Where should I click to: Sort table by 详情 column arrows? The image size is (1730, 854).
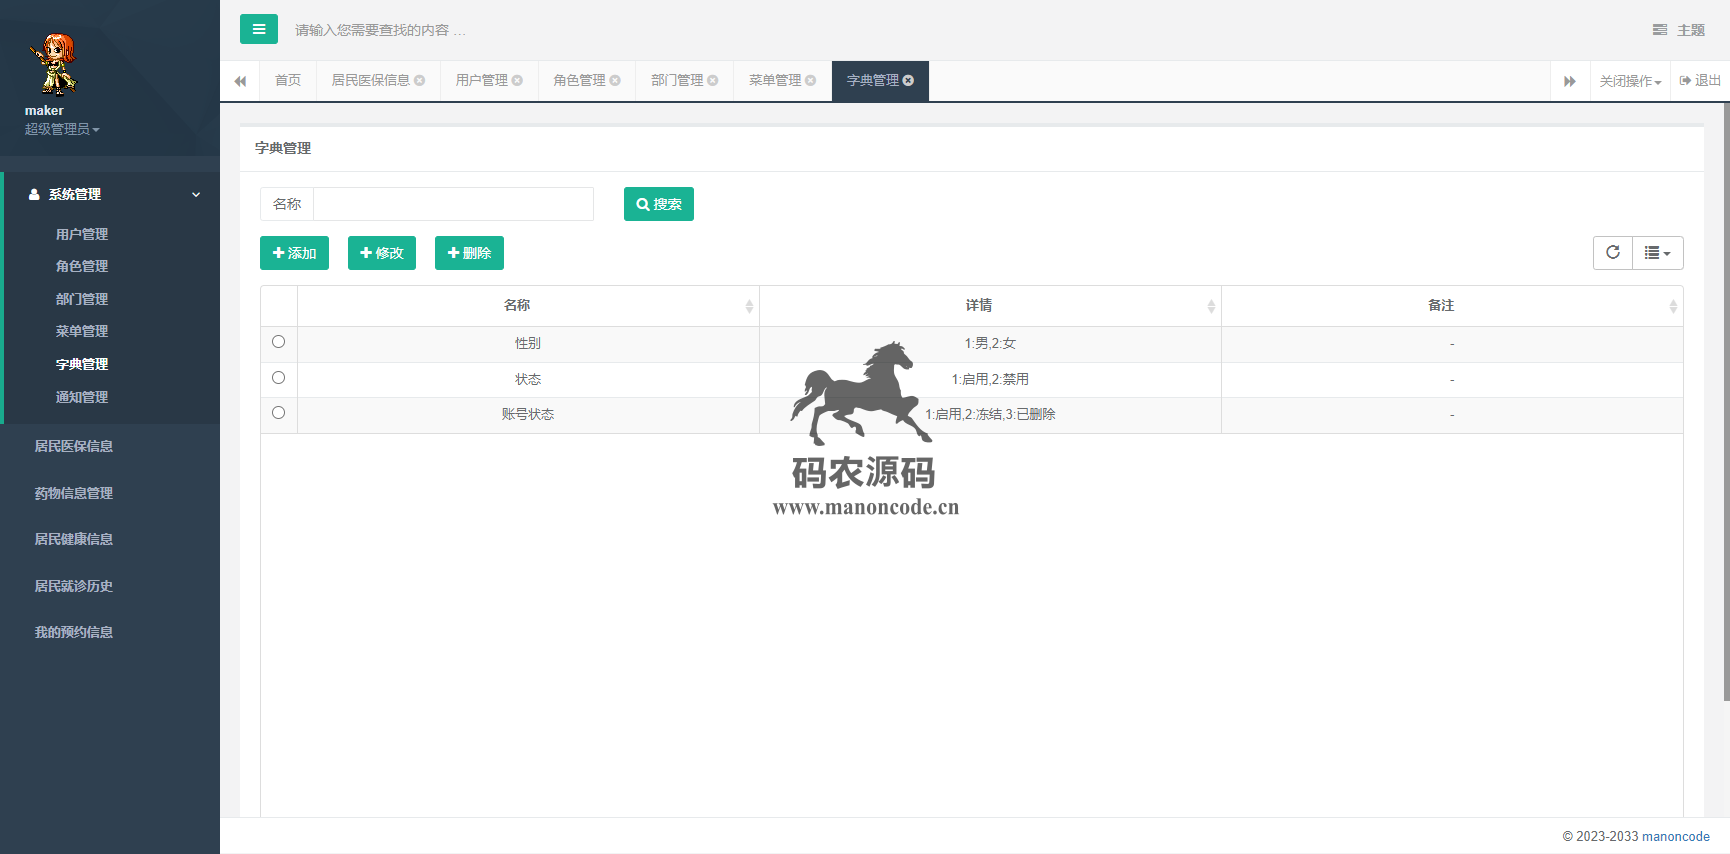[1211, 306]
